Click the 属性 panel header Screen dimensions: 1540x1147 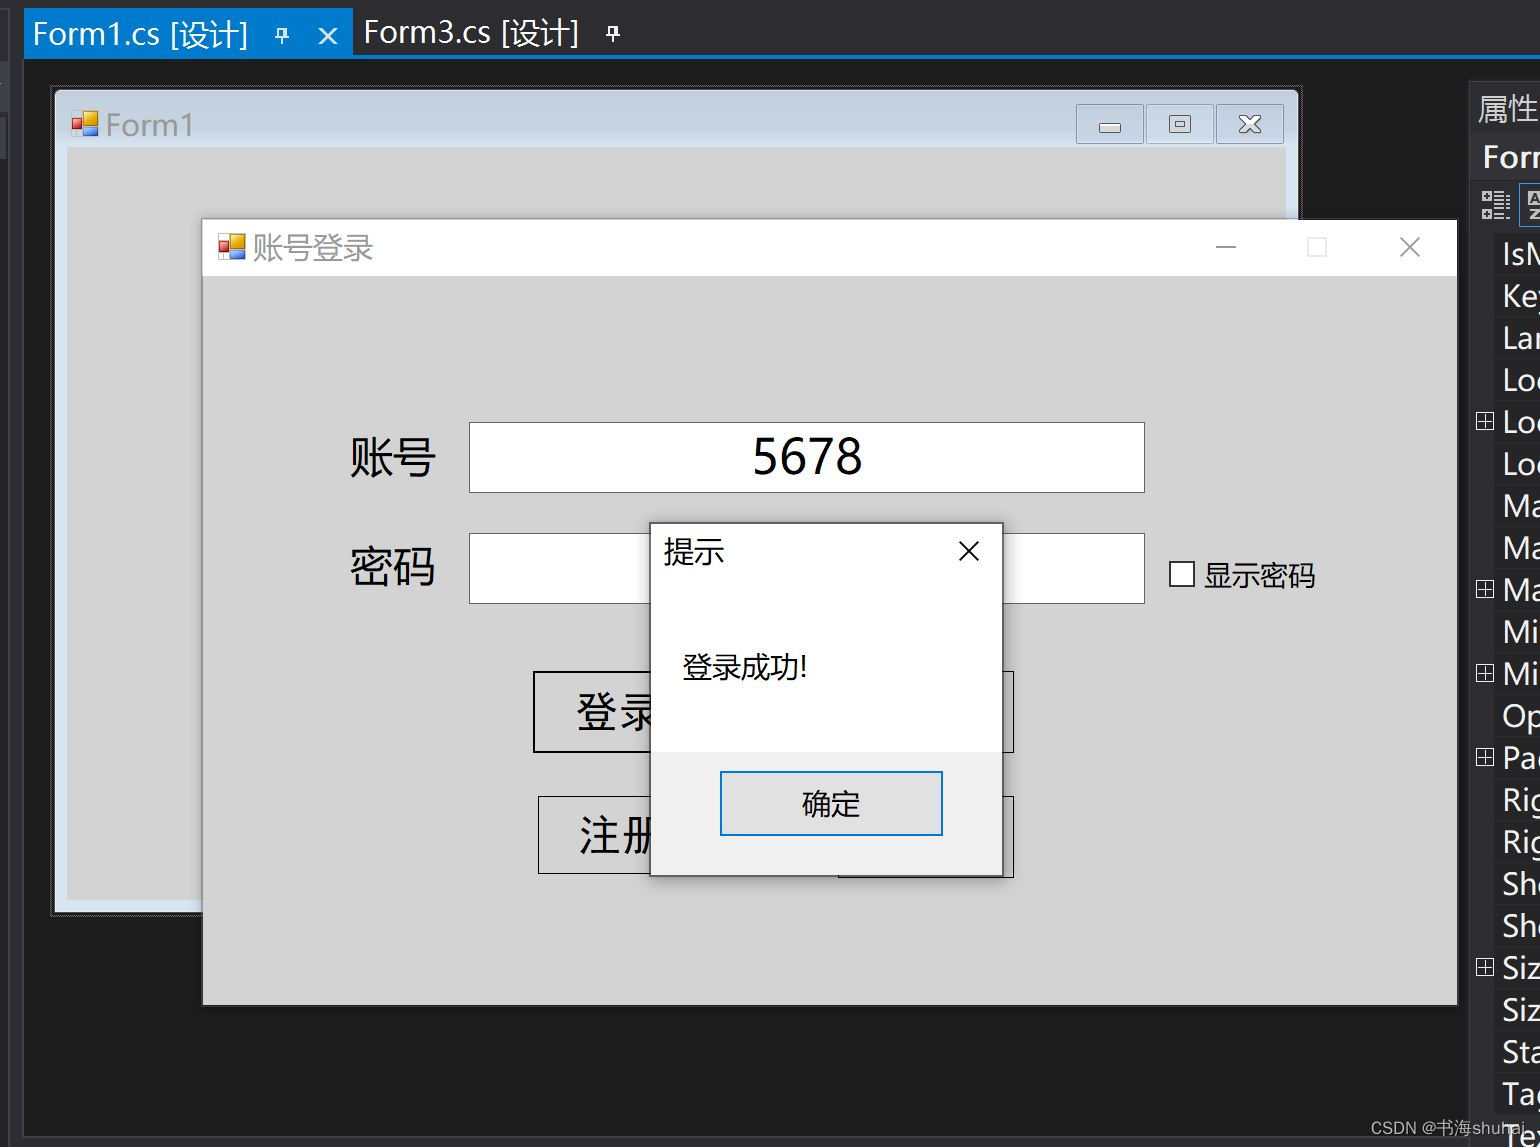[1506, 109]
